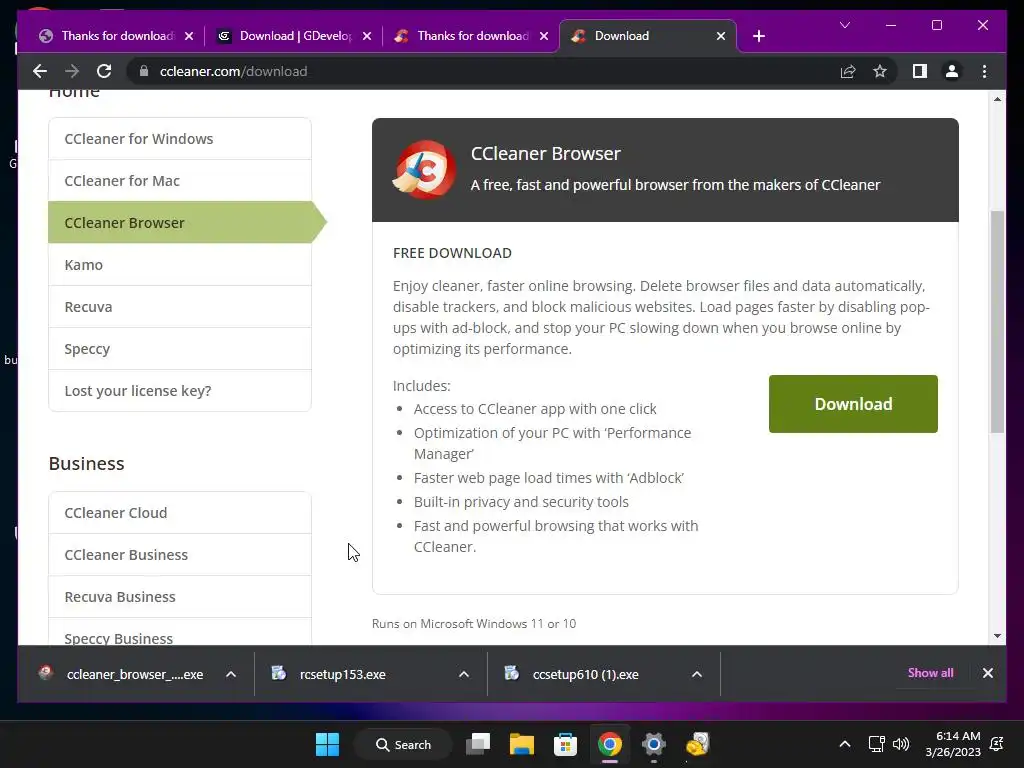Click the CCleaner Browser logo
The height and width of the screenshot is (768, 1024).
coord(425,169)
